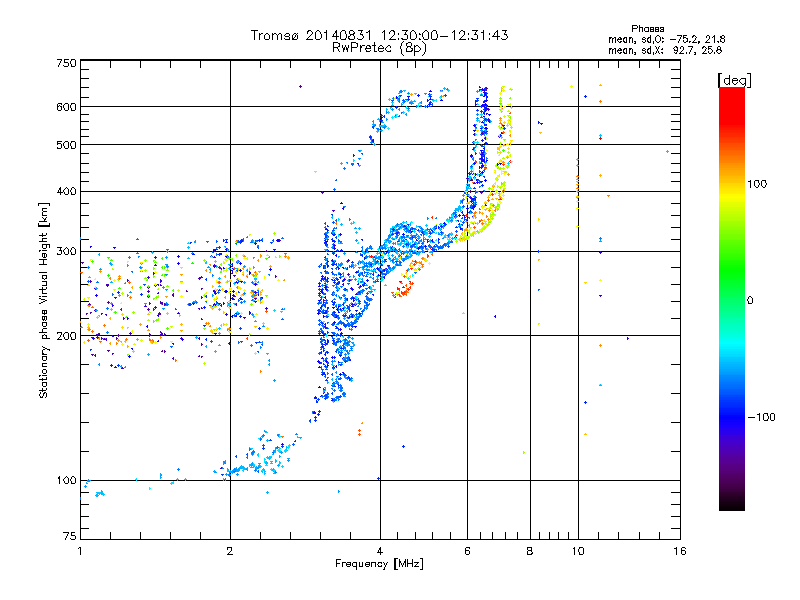The height and width of the screenshot is (600, 800).
Task: Click the plot title 'Tromsø 20140831 12:30:00-12:31:43'
Action: pos(379,35)
